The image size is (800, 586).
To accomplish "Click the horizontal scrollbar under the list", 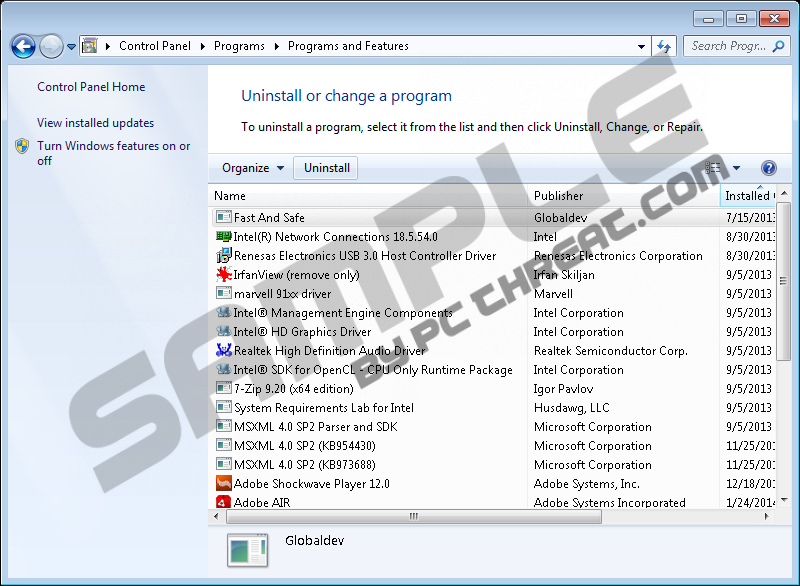I will (411, 517).
